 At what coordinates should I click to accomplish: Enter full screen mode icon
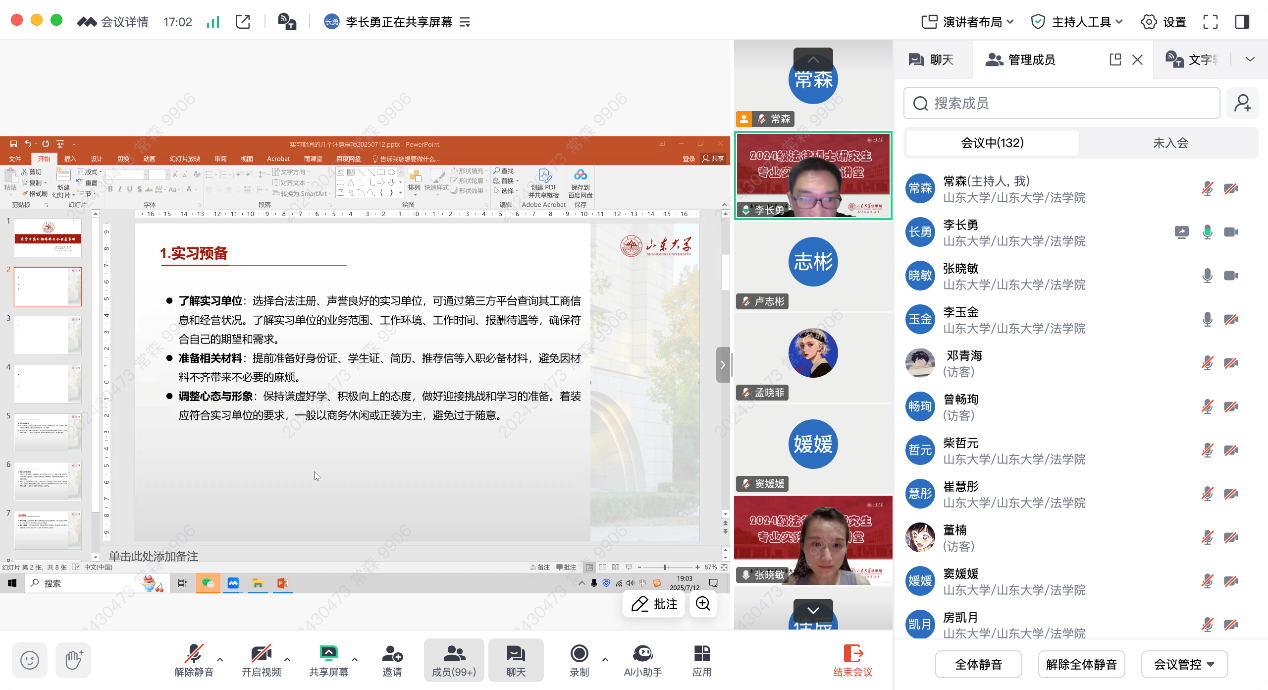tap(1210, 21)
